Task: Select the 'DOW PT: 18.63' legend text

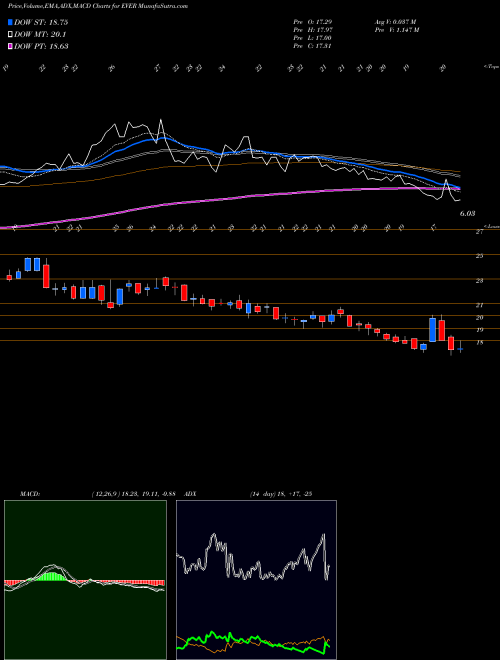Action: pyautogui.click(x=41, y=46)
